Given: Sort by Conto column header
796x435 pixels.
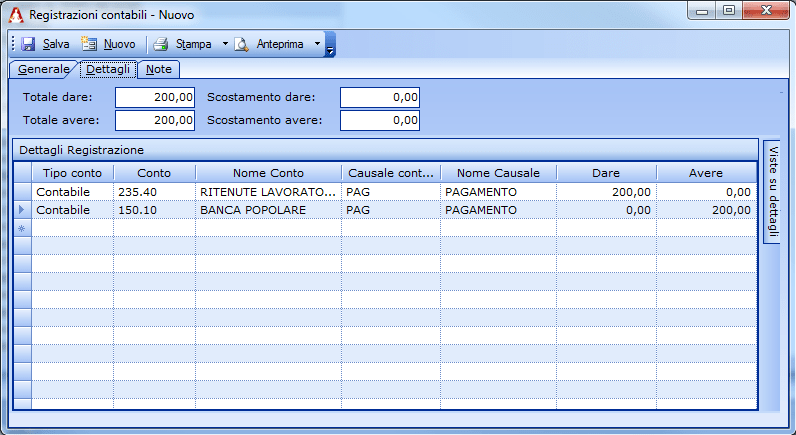Looking at the screenshot, I should (x=154, y=173).
